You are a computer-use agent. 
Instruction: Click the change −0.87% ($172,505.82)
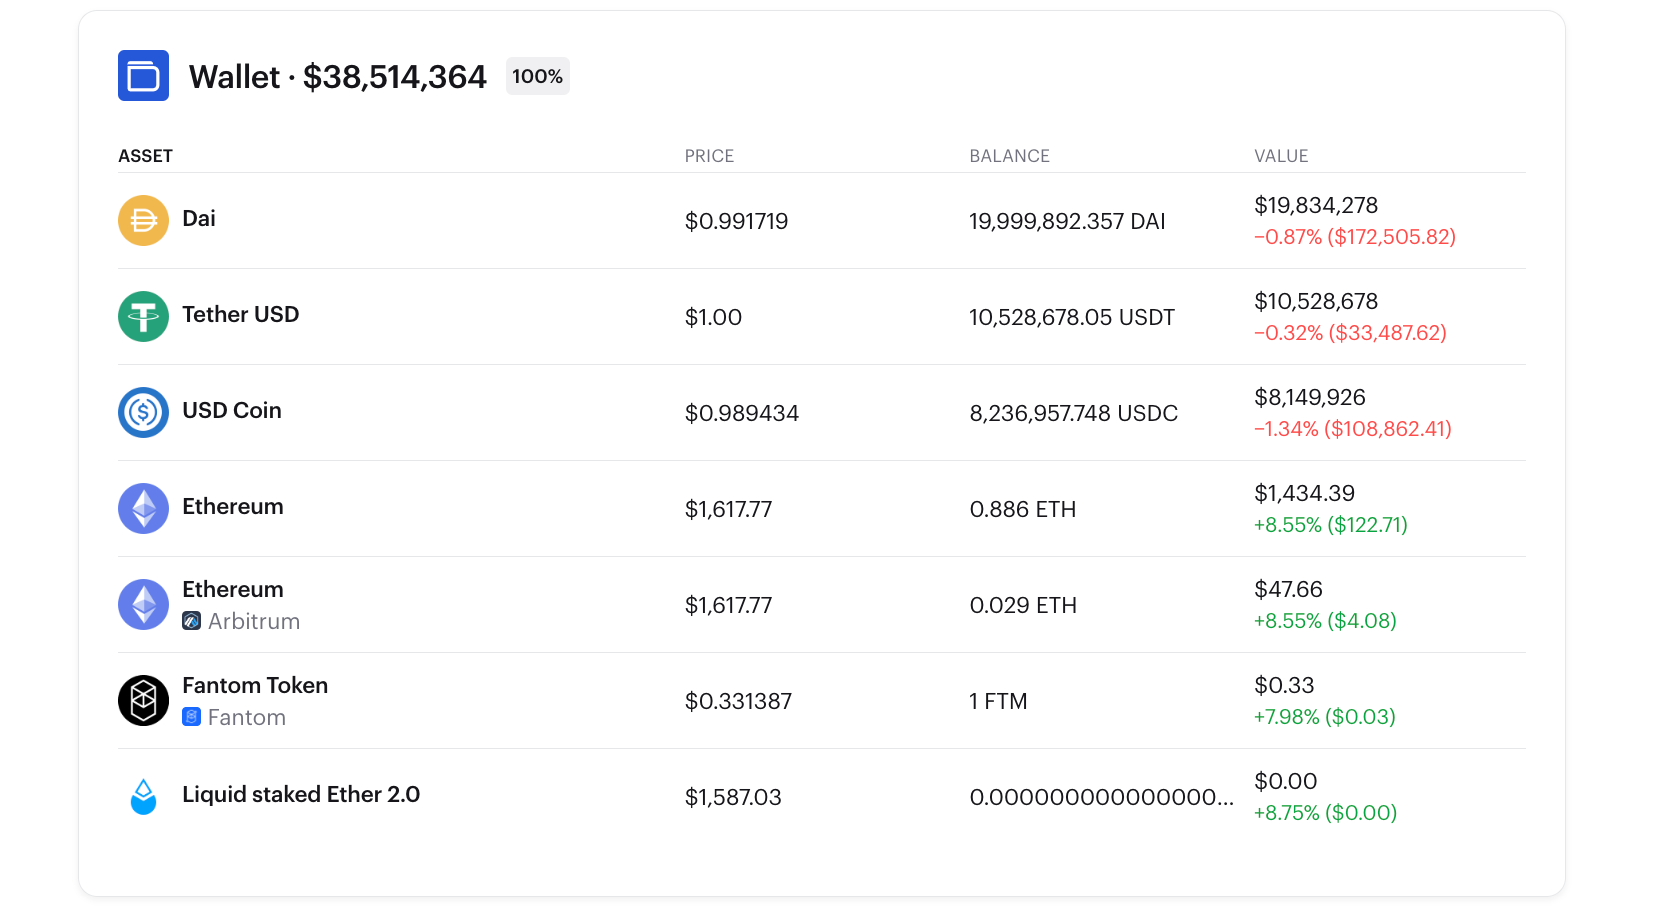point(1355,237)
